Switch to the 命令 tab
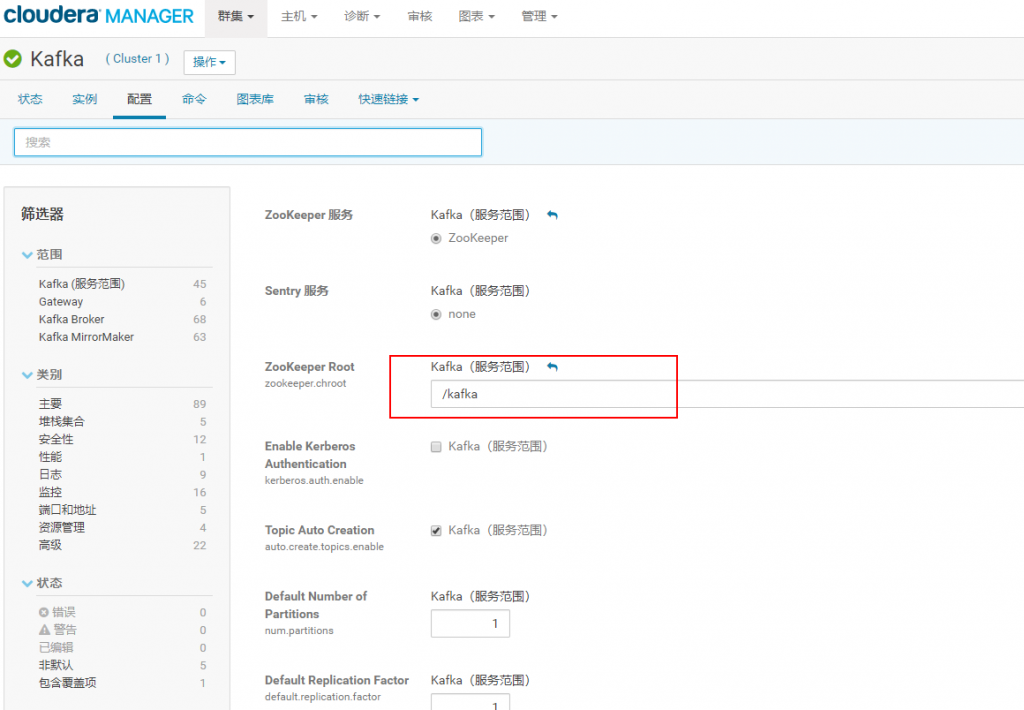The width and height of the screenshot is (1024, 710). pyautogui.click(x=194, y=99)
